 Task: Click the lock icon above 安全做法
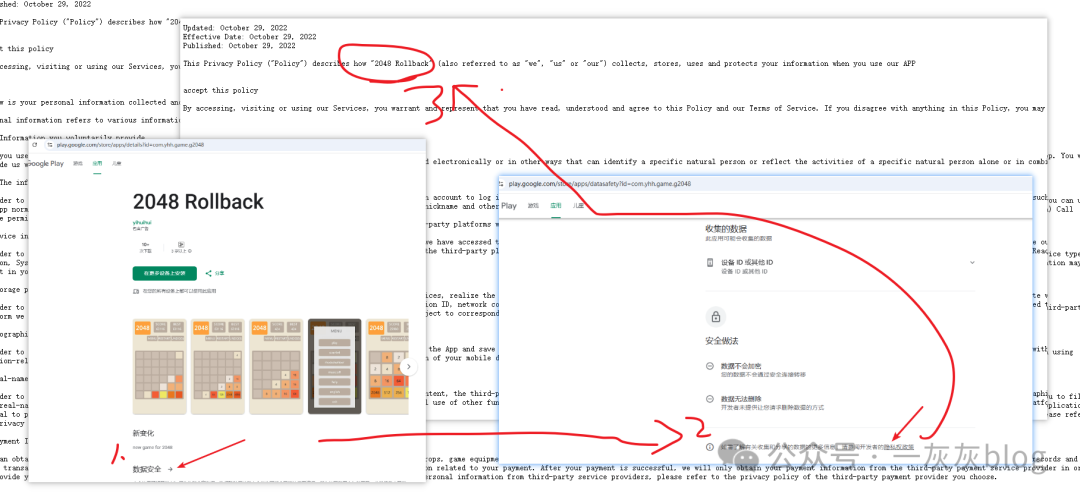715,317
